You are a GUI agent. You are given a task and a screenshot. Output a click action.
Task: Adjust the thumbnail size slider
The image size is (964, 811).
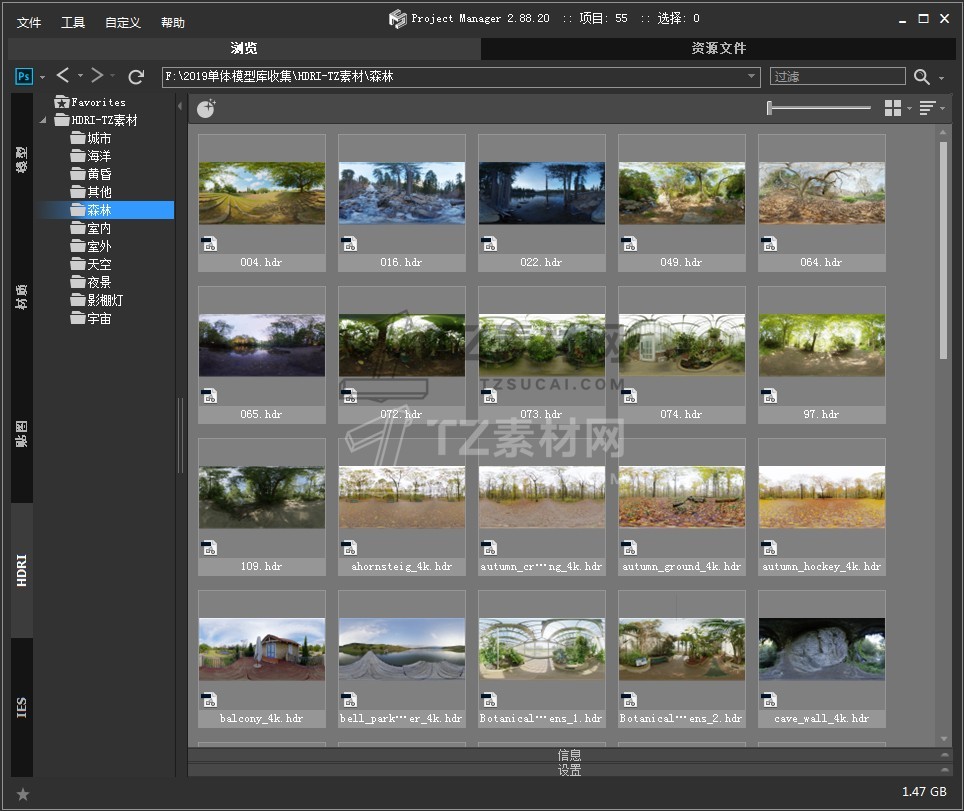tap(819, 108)
